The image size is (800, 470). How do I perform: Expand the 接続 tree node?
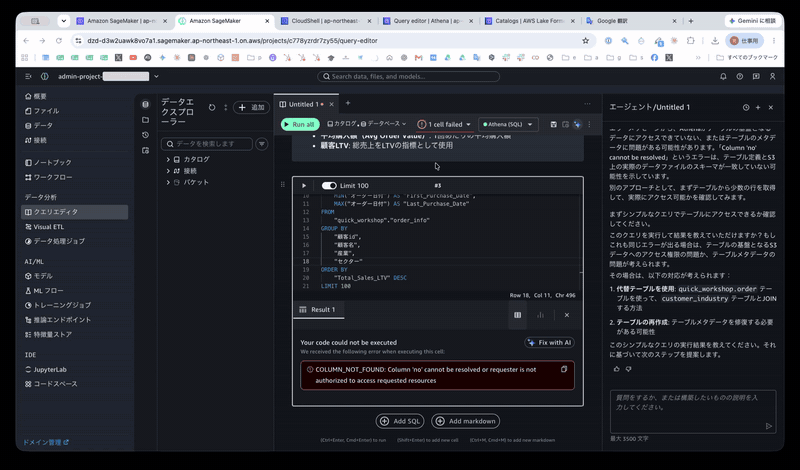[168, 171]
